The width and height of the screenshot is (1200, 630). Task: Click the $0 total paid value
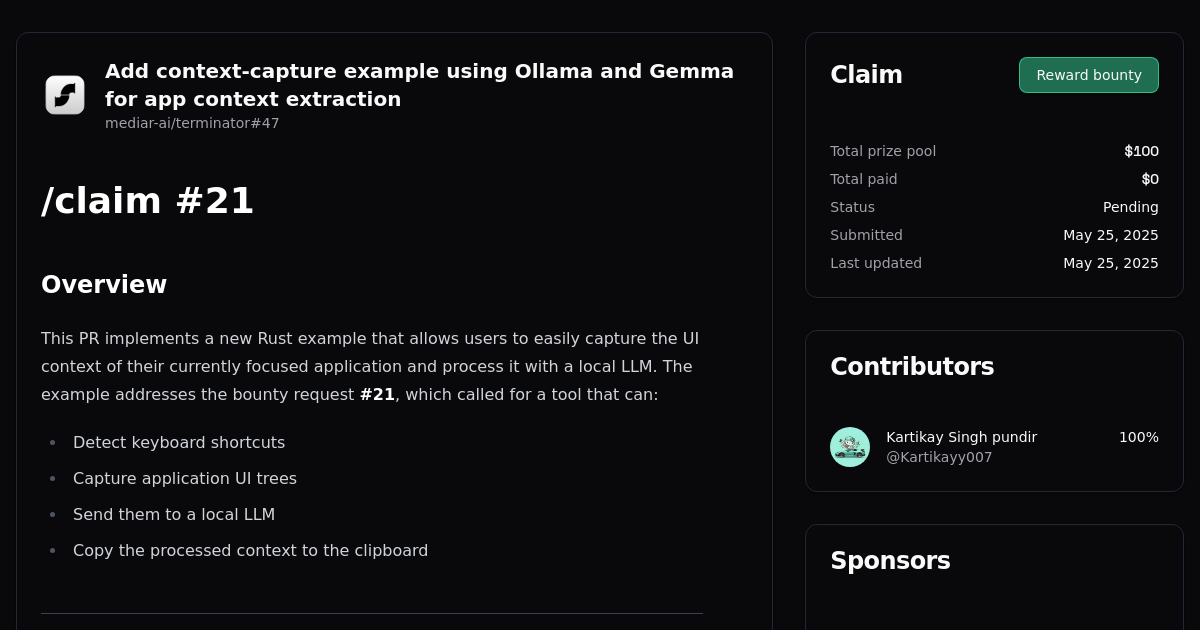1149,179
